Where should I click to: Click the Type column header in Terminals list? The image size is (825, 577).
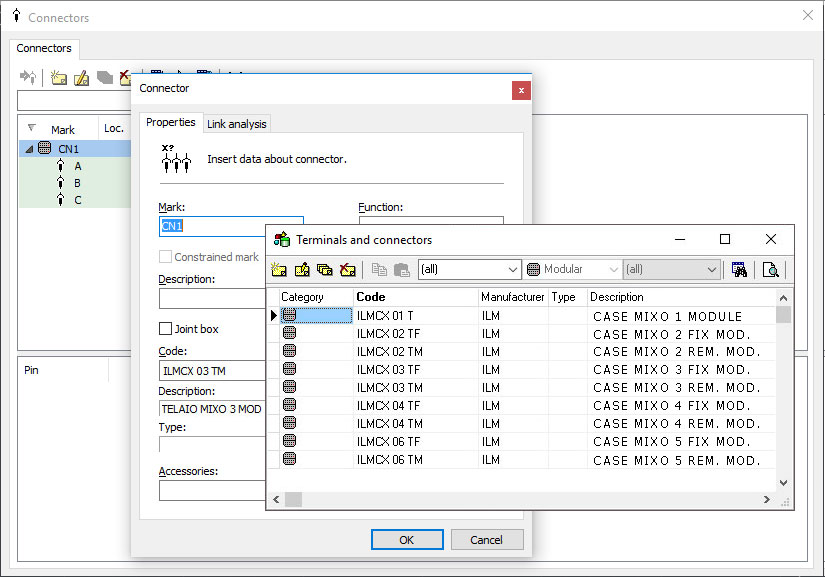(568, 297)
